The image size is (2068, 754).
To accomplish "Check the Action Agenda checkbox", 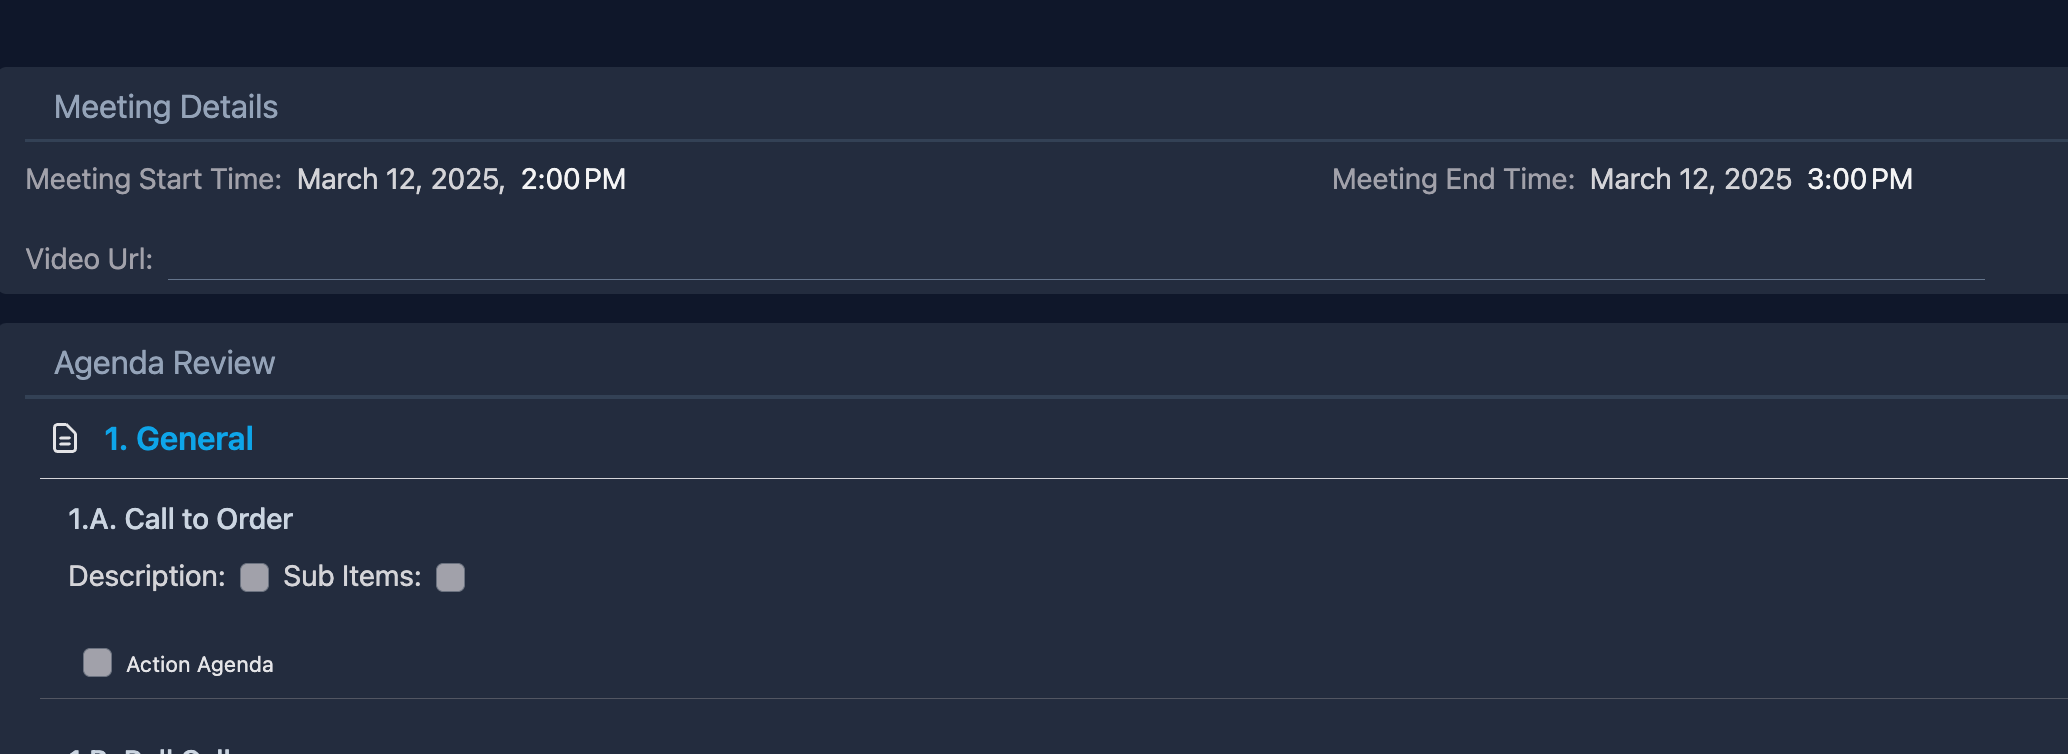I will click(97, 663).
